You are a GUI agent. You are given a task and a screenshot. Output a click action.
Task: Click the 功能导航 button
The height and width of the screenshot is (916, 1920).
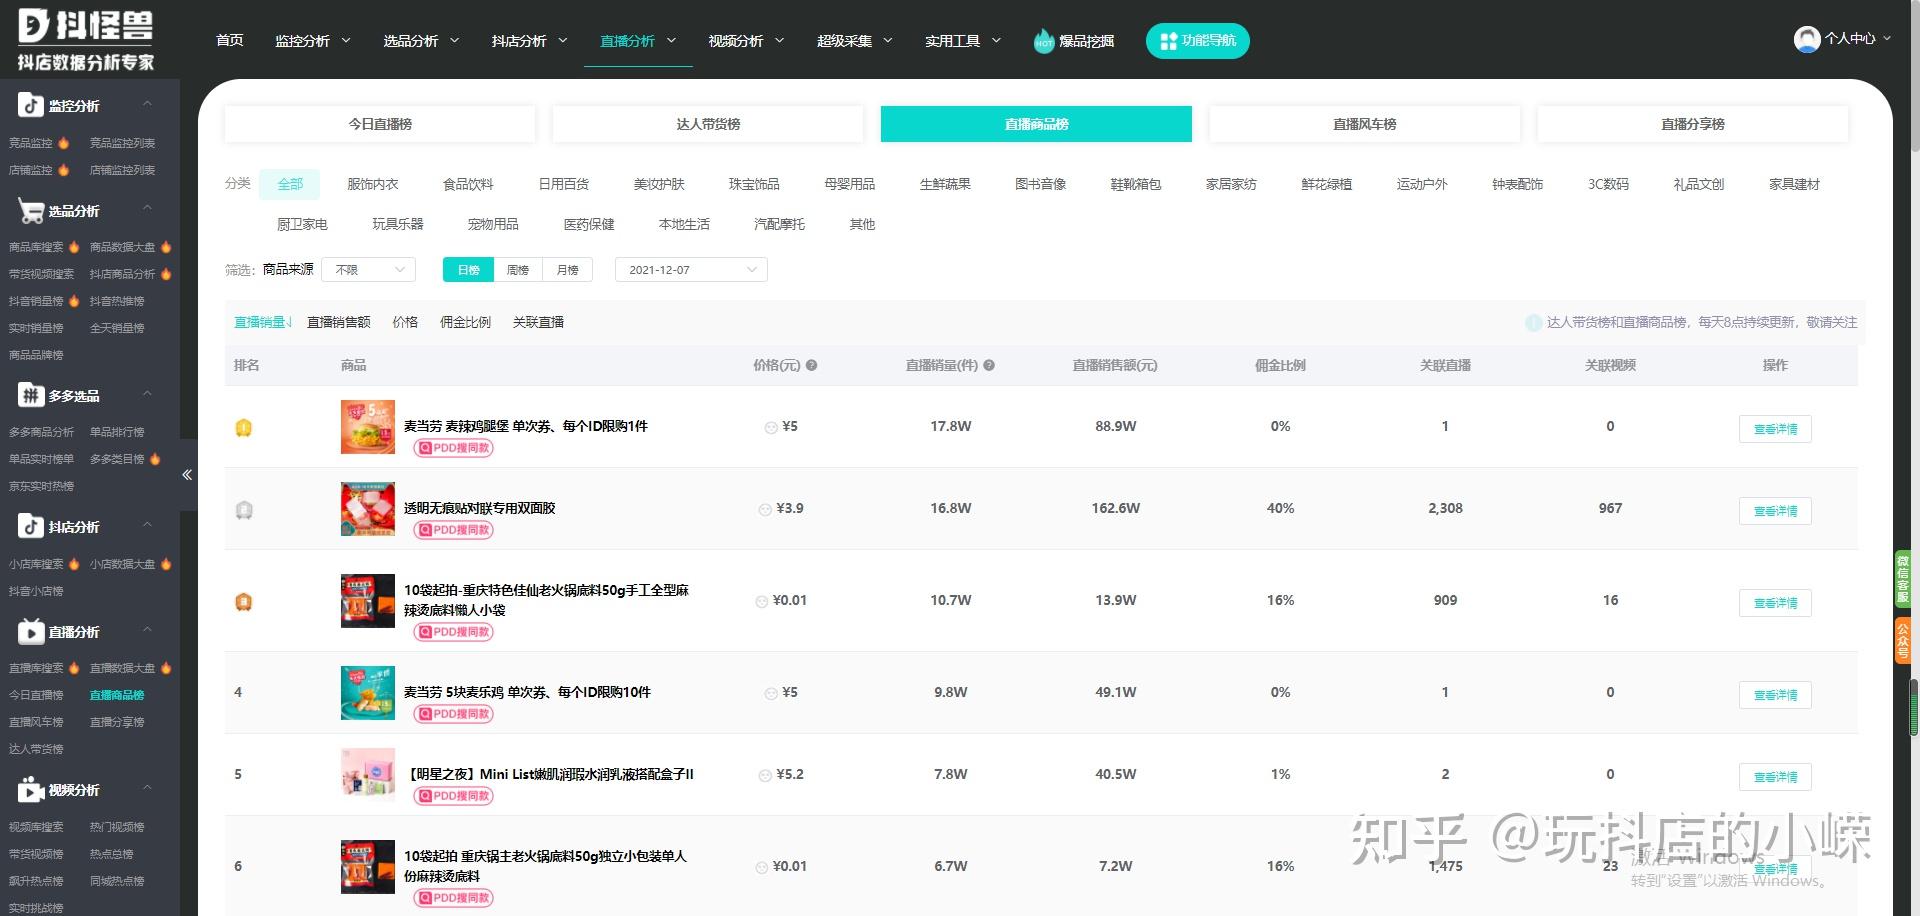point(1197,41)
